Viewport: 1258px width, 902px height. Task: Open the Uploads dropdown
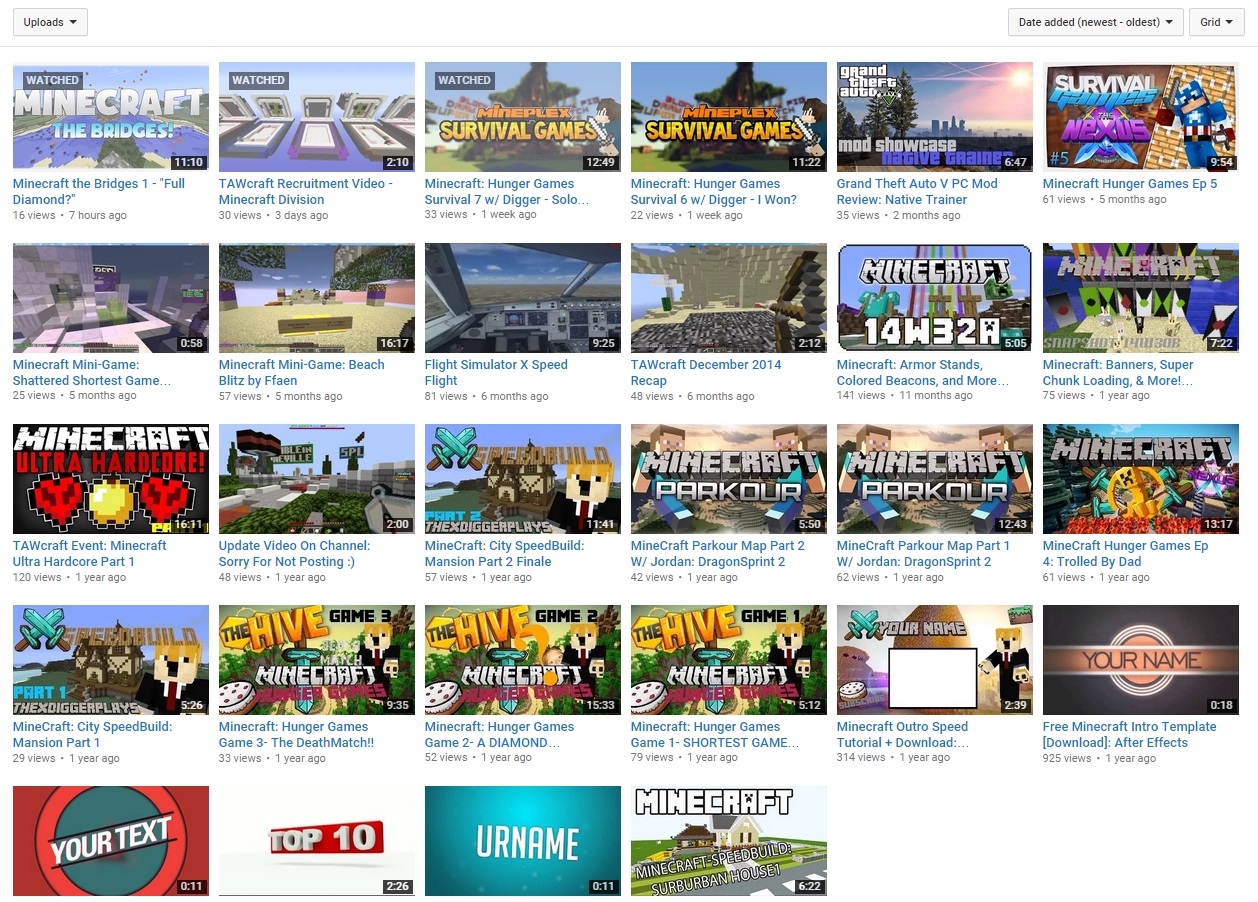tap(49, 21)
